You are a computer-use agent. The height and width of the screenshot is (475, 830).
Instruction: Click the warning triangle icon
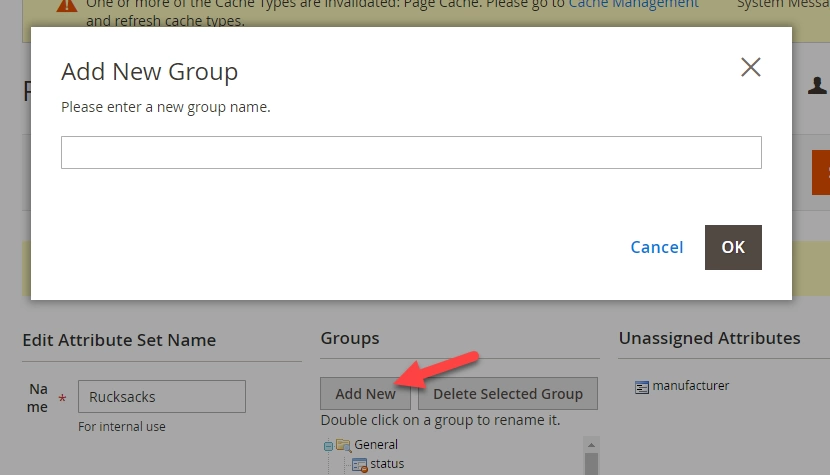[x=67, y=5]
